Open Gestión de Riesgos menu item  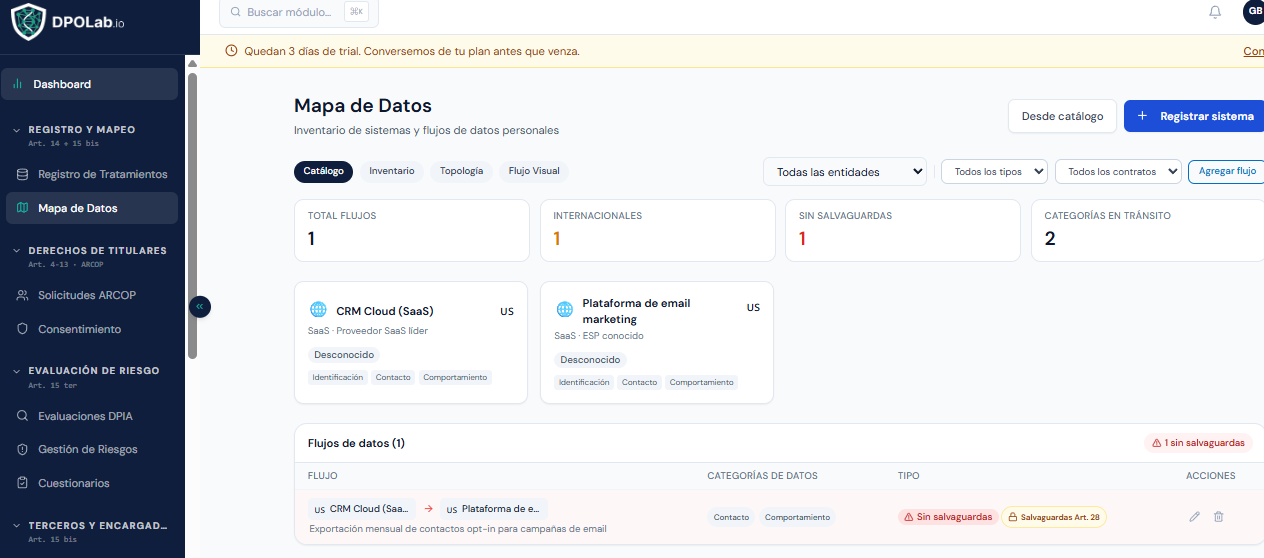[92, 449]
